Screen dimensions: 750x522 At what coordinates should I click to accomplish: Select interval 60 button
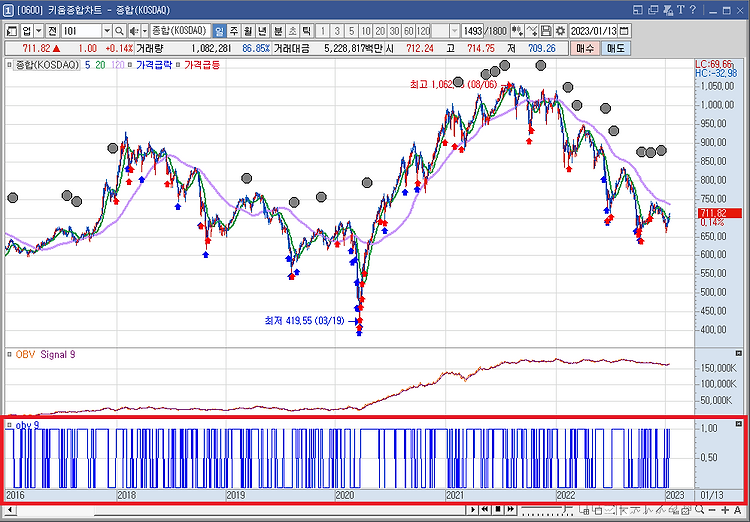click(409, 31)
